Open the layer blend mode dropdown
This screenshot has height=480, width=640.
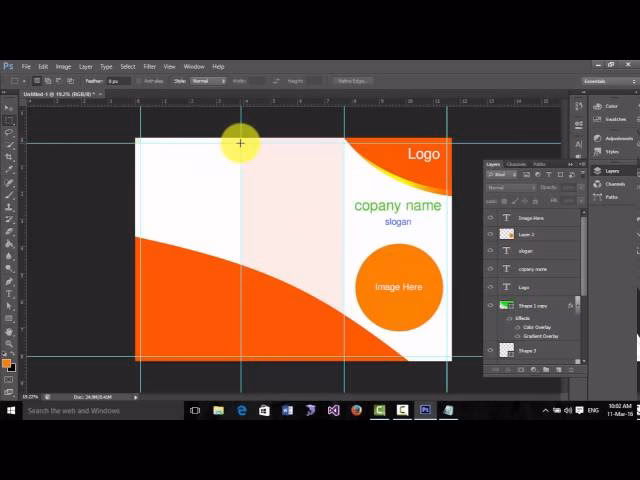click(x=510, y=187)
